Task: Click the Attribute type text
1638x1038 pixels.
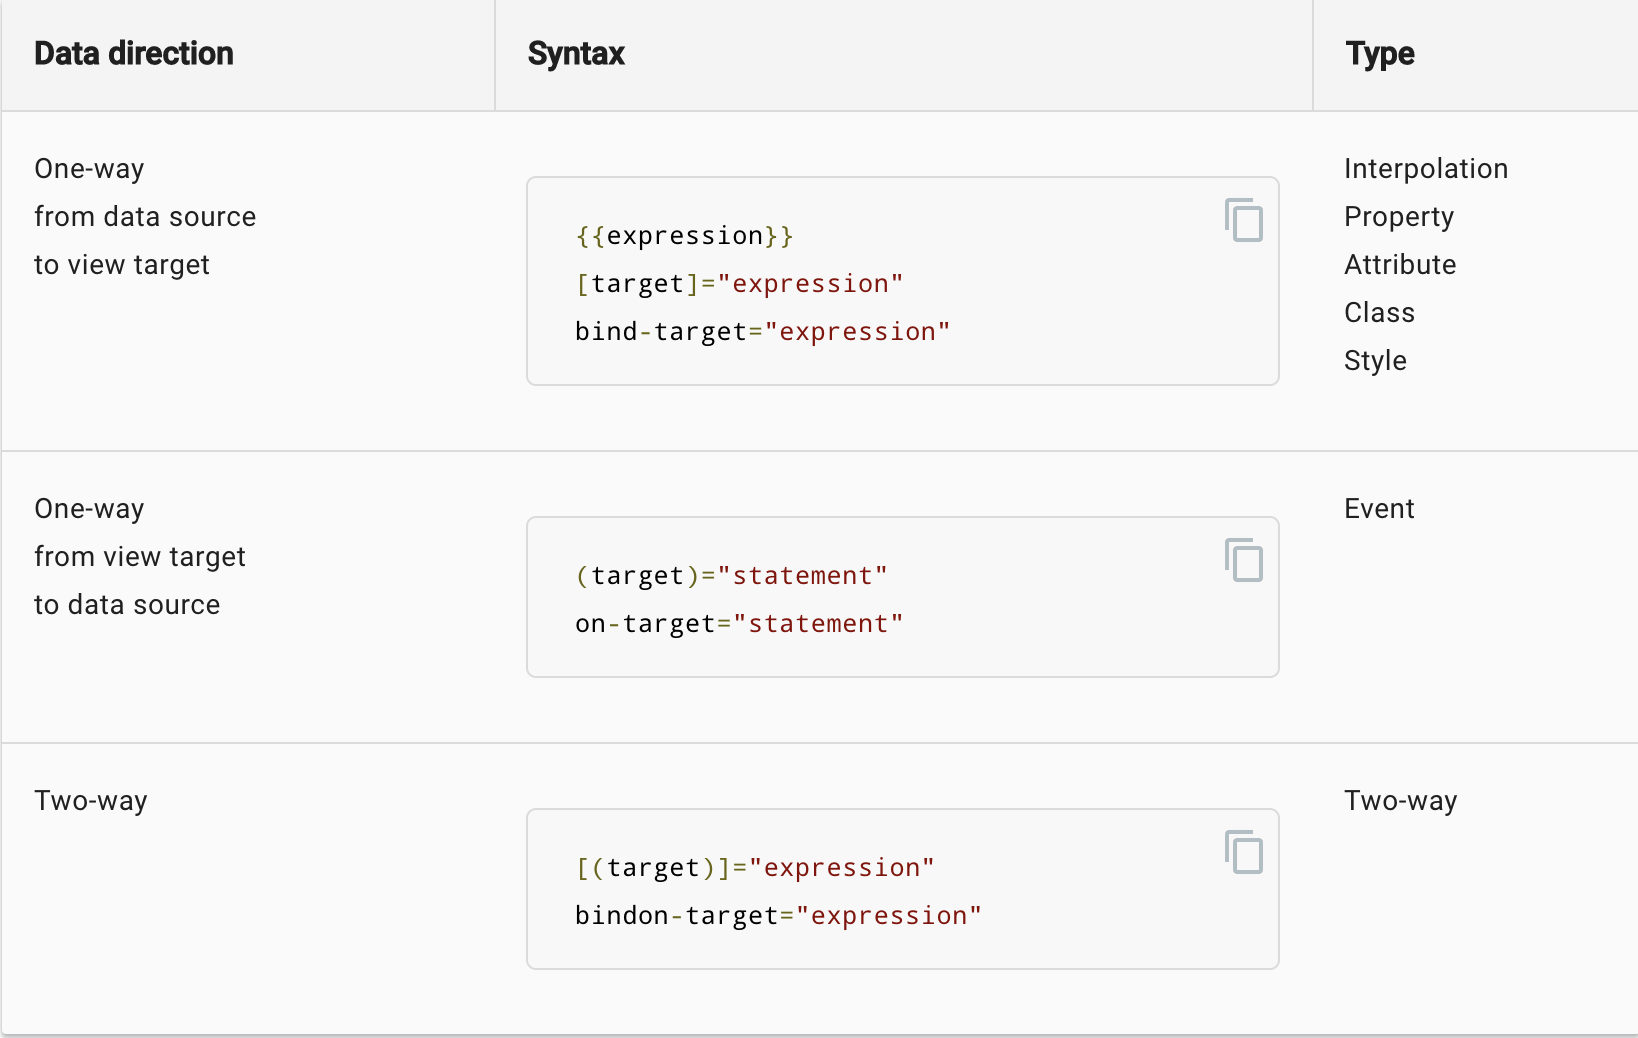Action: click(1400, 265)
